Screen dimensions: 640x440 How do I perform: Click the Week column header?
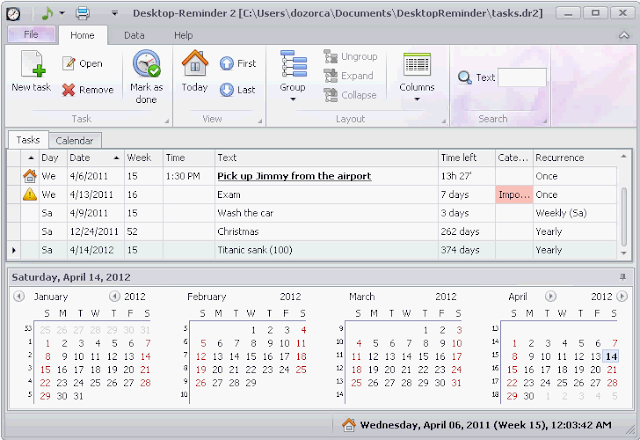[x=144, y=158]
